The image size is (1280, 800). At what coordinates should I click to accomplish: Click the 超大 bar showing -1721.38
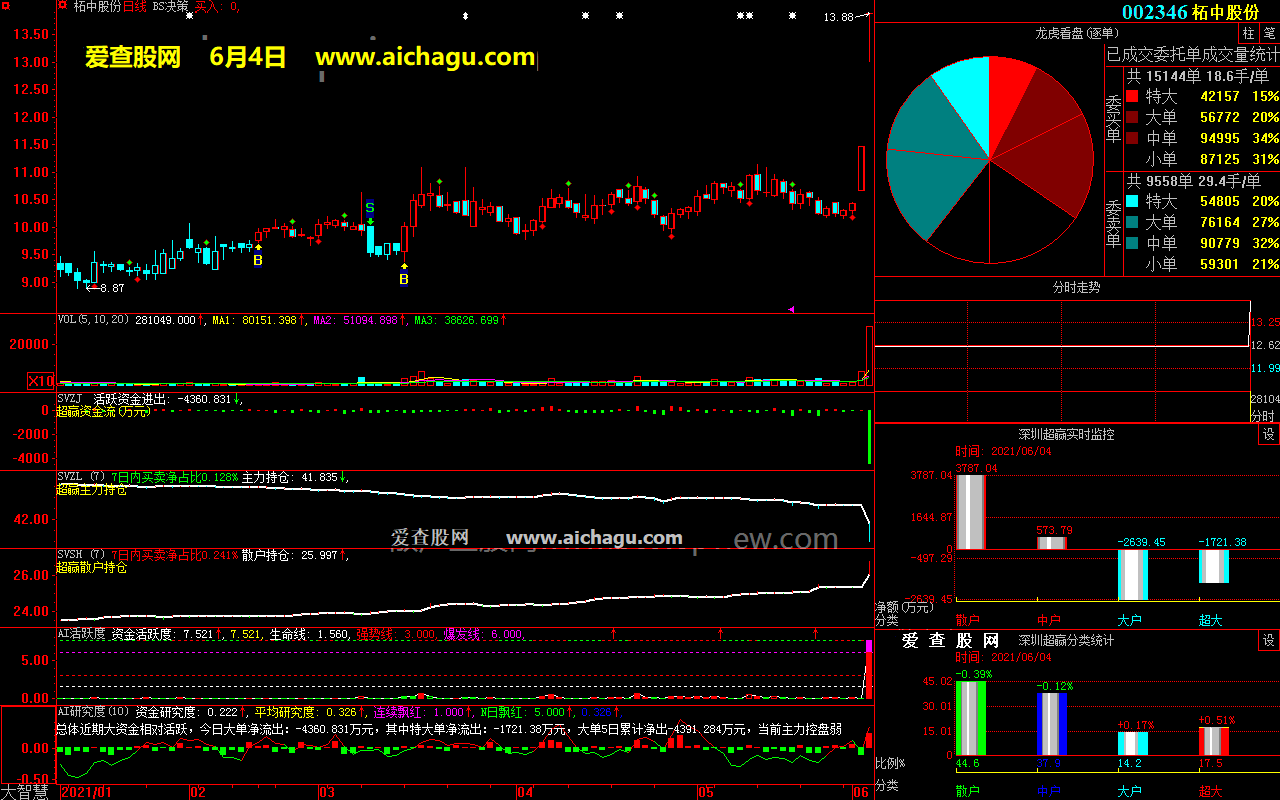(x=1213, y=567)
